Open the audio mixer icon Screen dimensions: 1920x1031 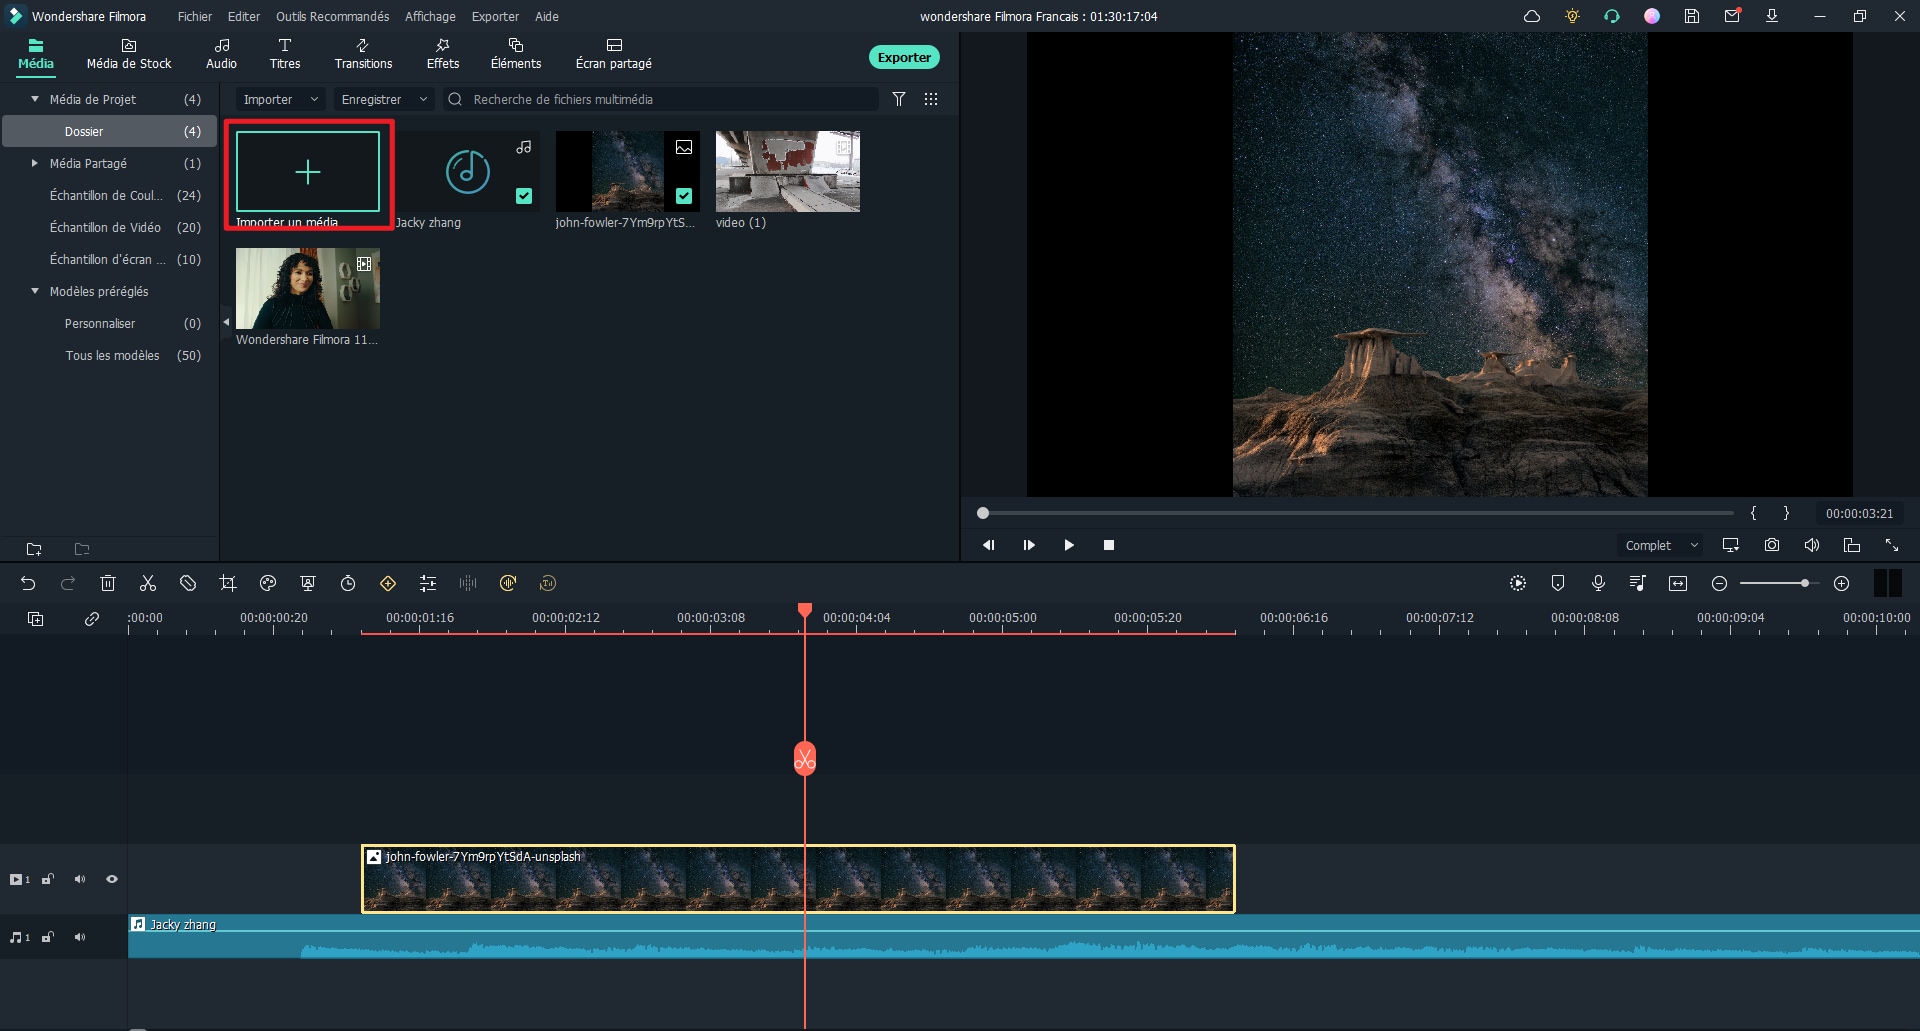1638,583
